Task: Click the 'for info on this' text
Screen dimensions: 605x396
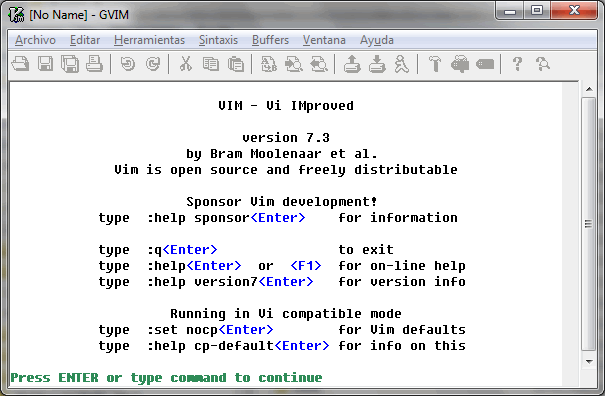Action: 402,346
